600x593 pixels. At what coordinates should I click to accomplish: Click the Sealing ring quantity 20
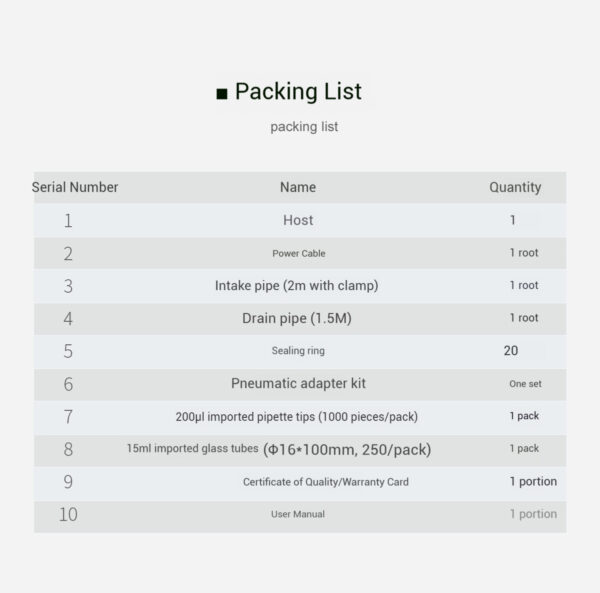point(511,351)
